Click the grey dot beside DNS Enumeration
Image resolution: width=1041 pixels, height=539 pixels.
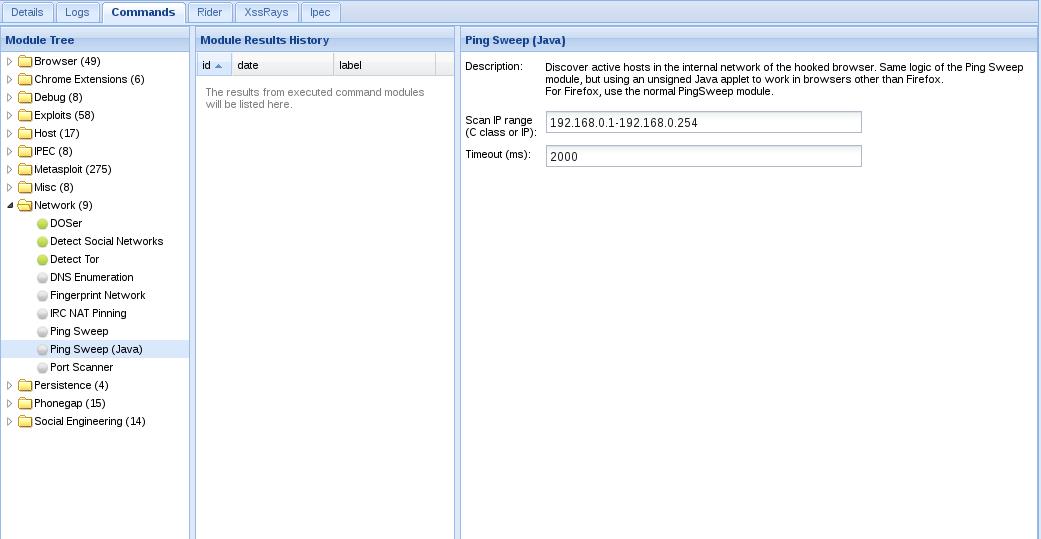coord(42,277)
